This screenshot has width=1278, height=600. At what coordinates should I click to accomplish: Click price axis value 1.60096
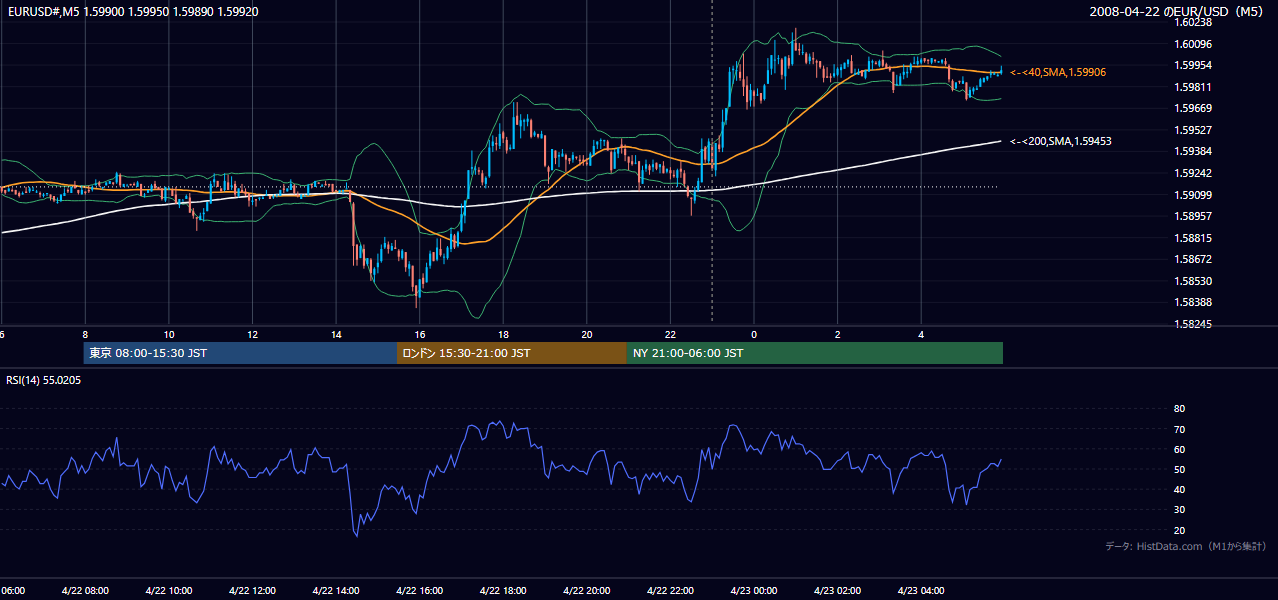tap(1193, 44)
